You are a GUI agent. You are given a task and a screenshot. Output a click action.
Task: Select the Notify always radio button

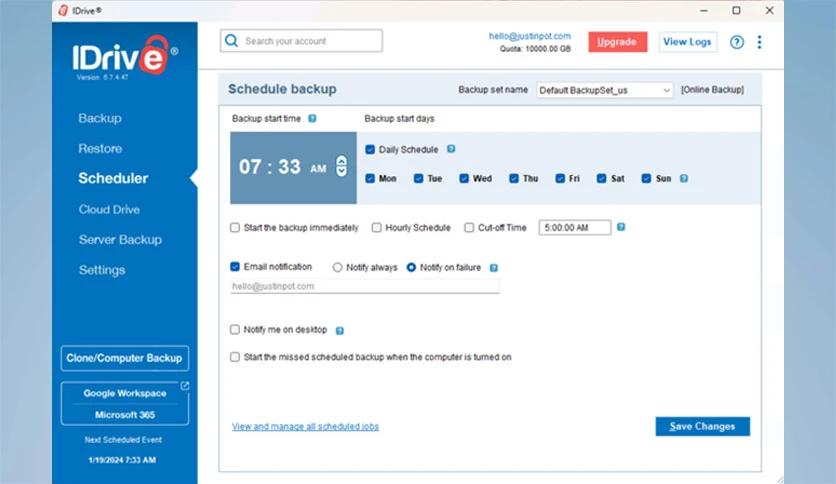click(x=337, y=267)
